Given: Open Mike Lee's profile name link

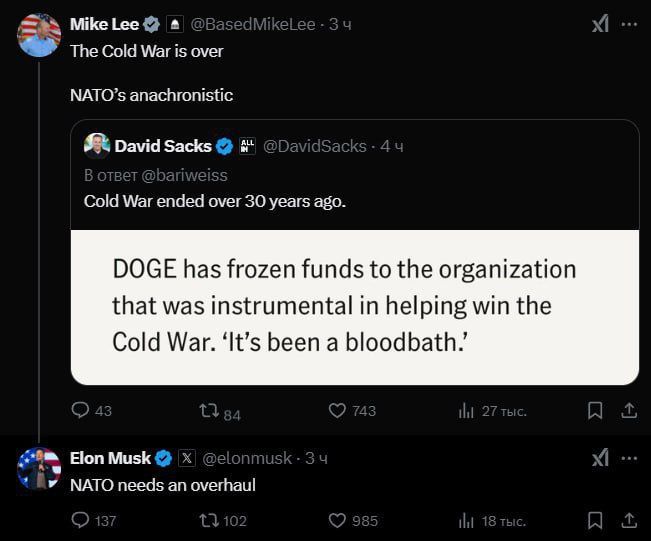Looking at the screenshot, I should tap(104, 25).
